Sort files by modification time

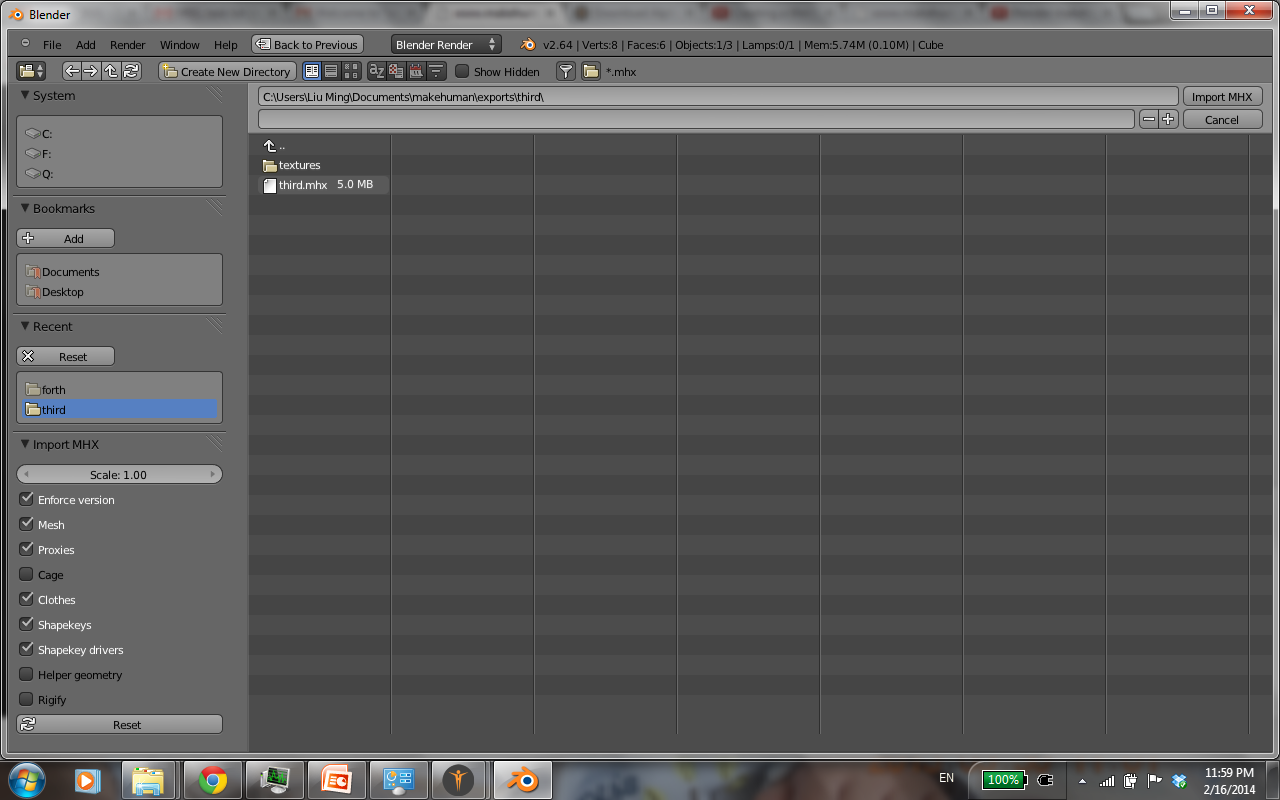[x=416, y=71]
